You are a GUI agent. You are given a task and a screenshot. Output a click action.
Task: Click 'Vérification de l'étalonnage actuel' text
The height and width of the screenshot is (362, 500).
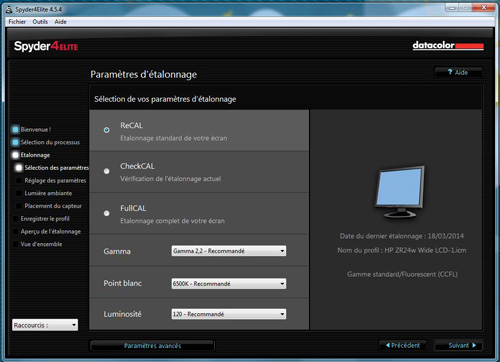pos(171,179)
